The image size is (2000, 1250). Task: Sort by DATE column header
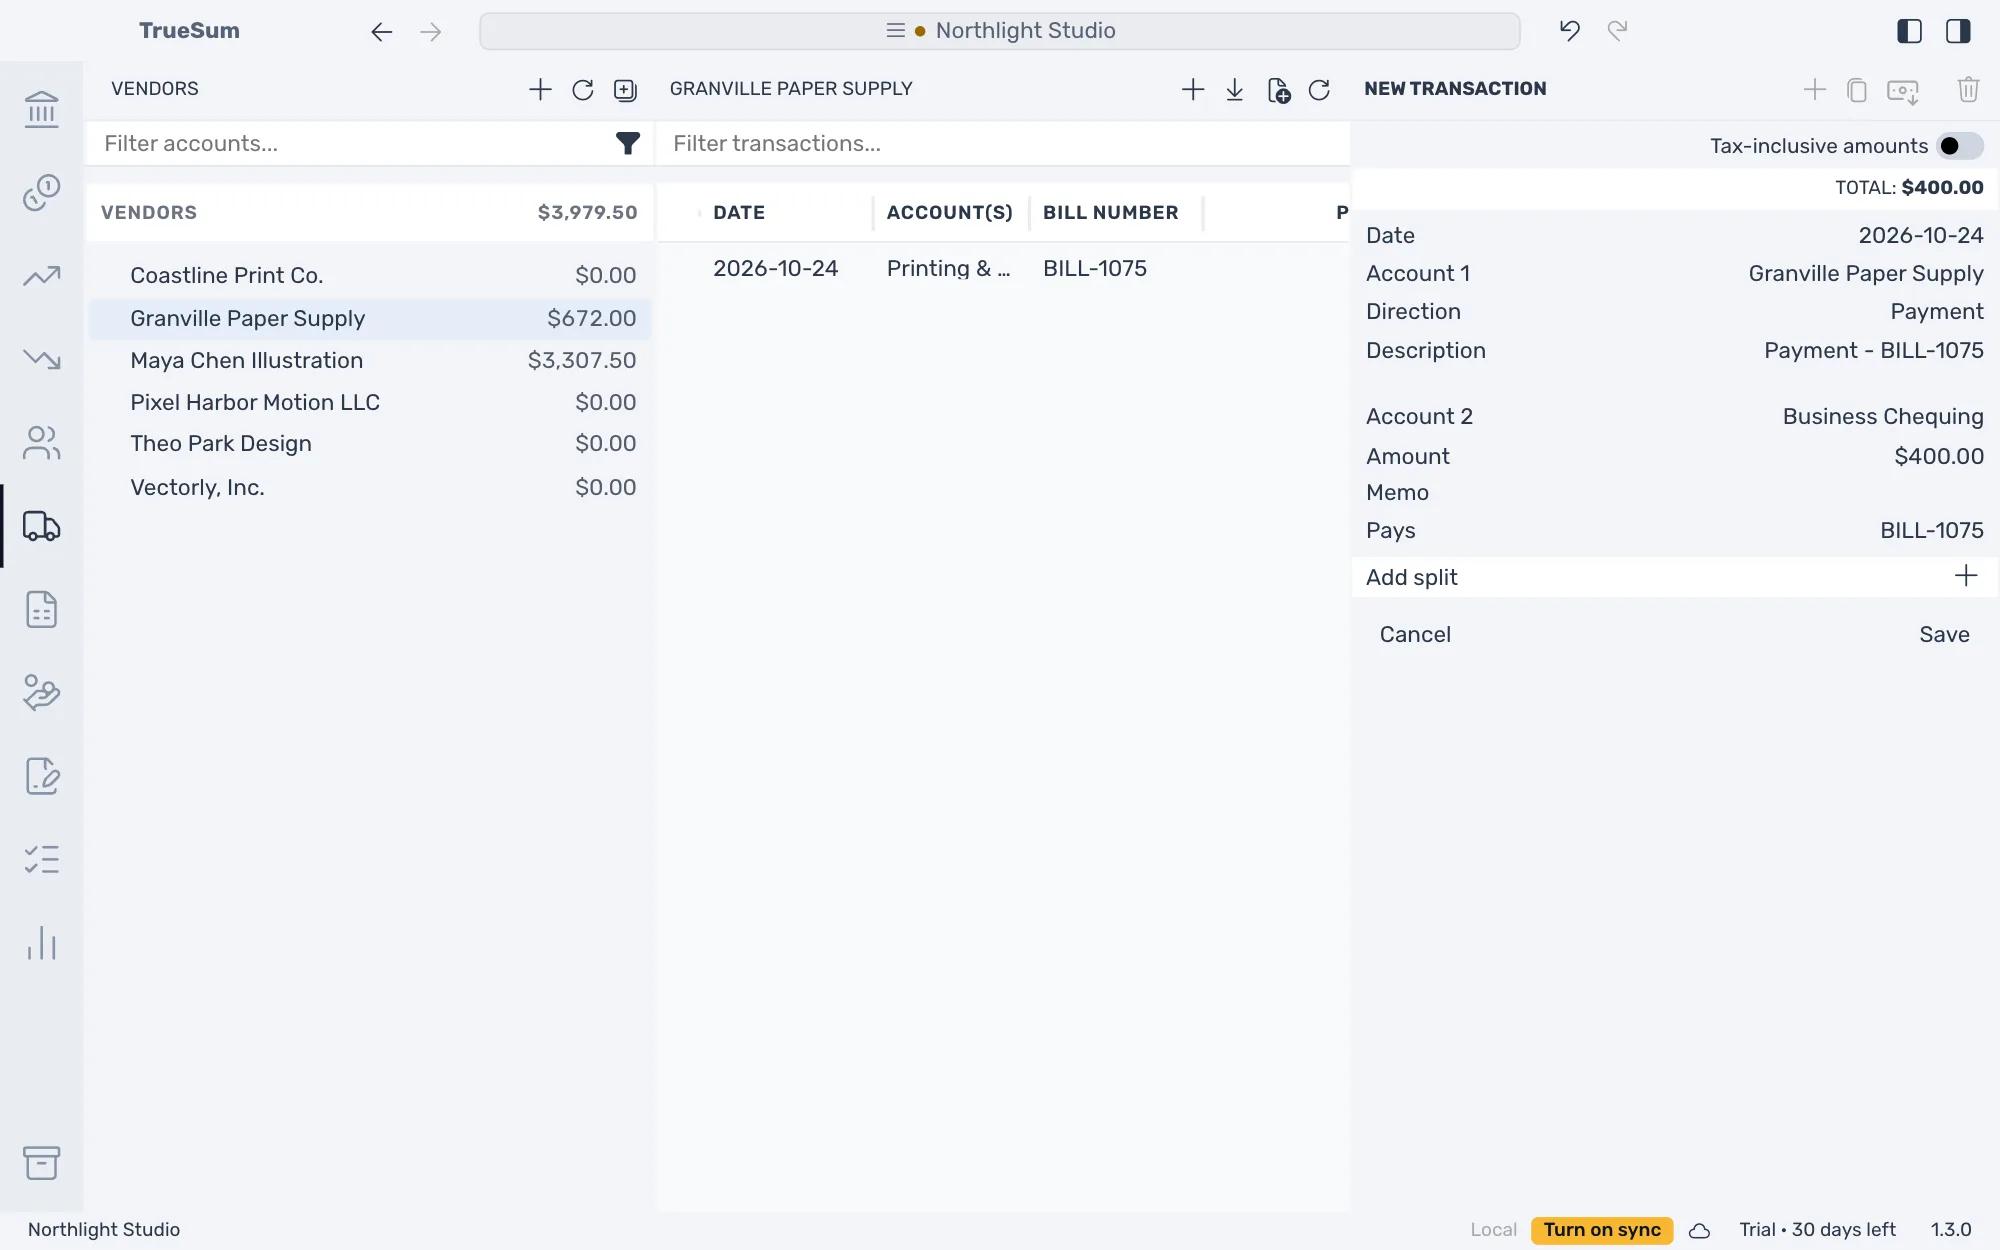(x=738, y=212)
